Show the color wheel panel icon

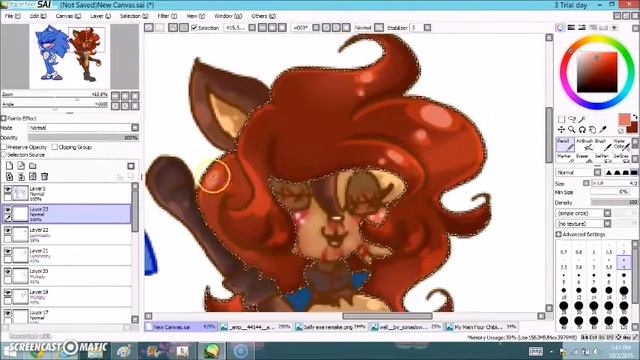560,27
